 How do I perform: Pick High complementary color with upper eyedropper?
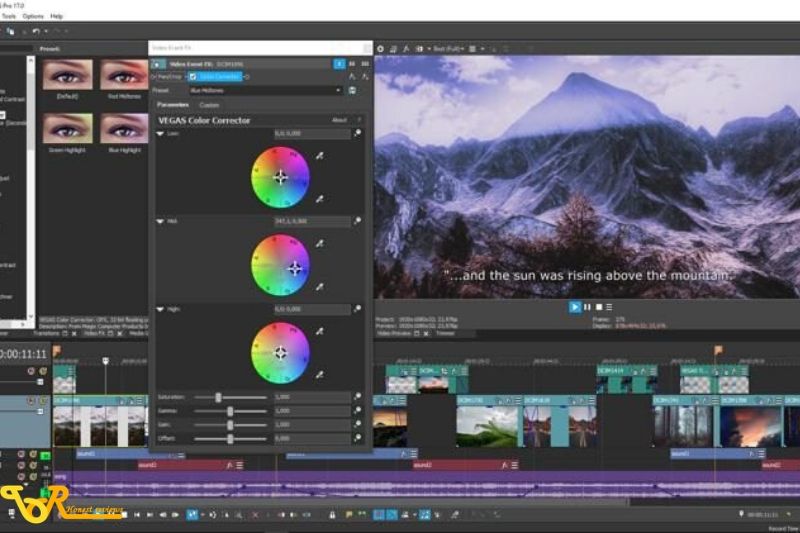coord(319,332)
